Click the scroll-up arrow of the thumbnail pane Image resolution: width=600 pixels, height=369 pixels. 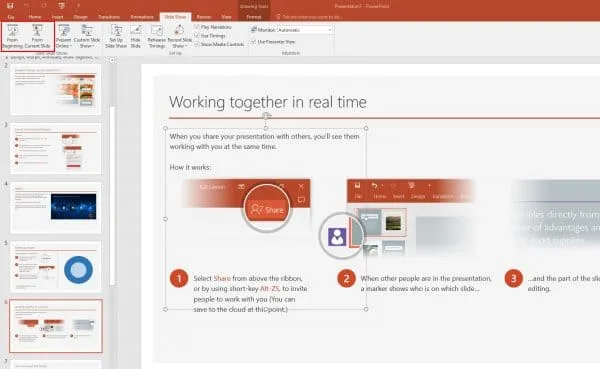tap(112, 60)
